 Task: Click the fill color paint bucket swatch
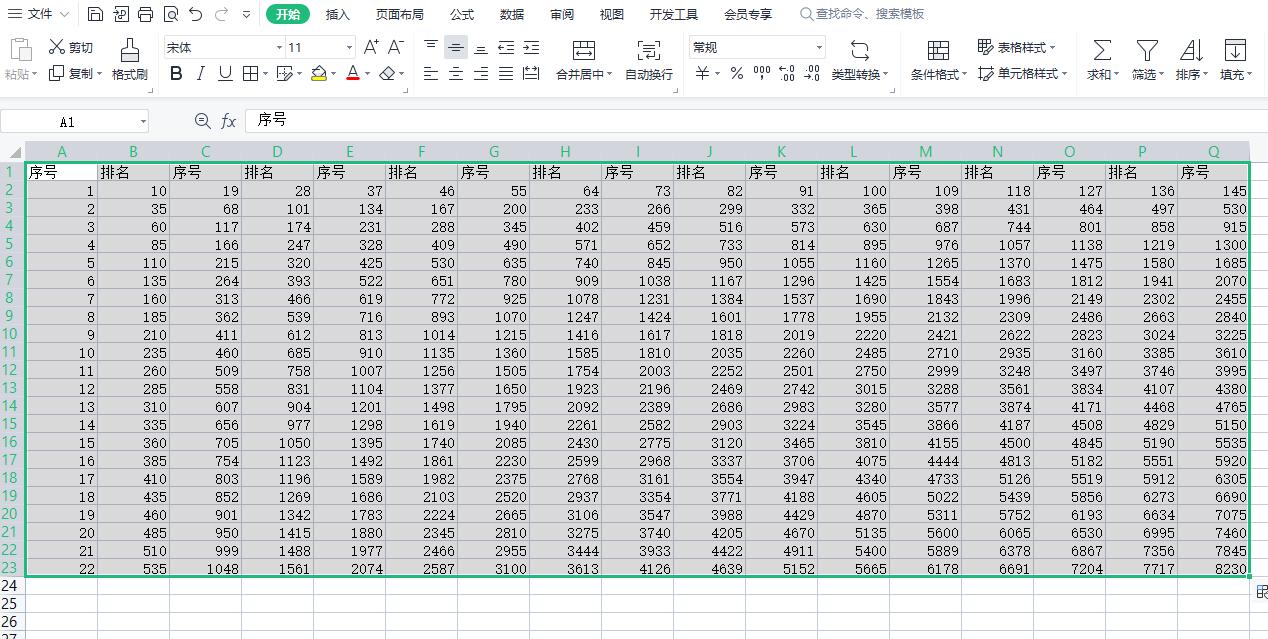[x=318, y=73]
